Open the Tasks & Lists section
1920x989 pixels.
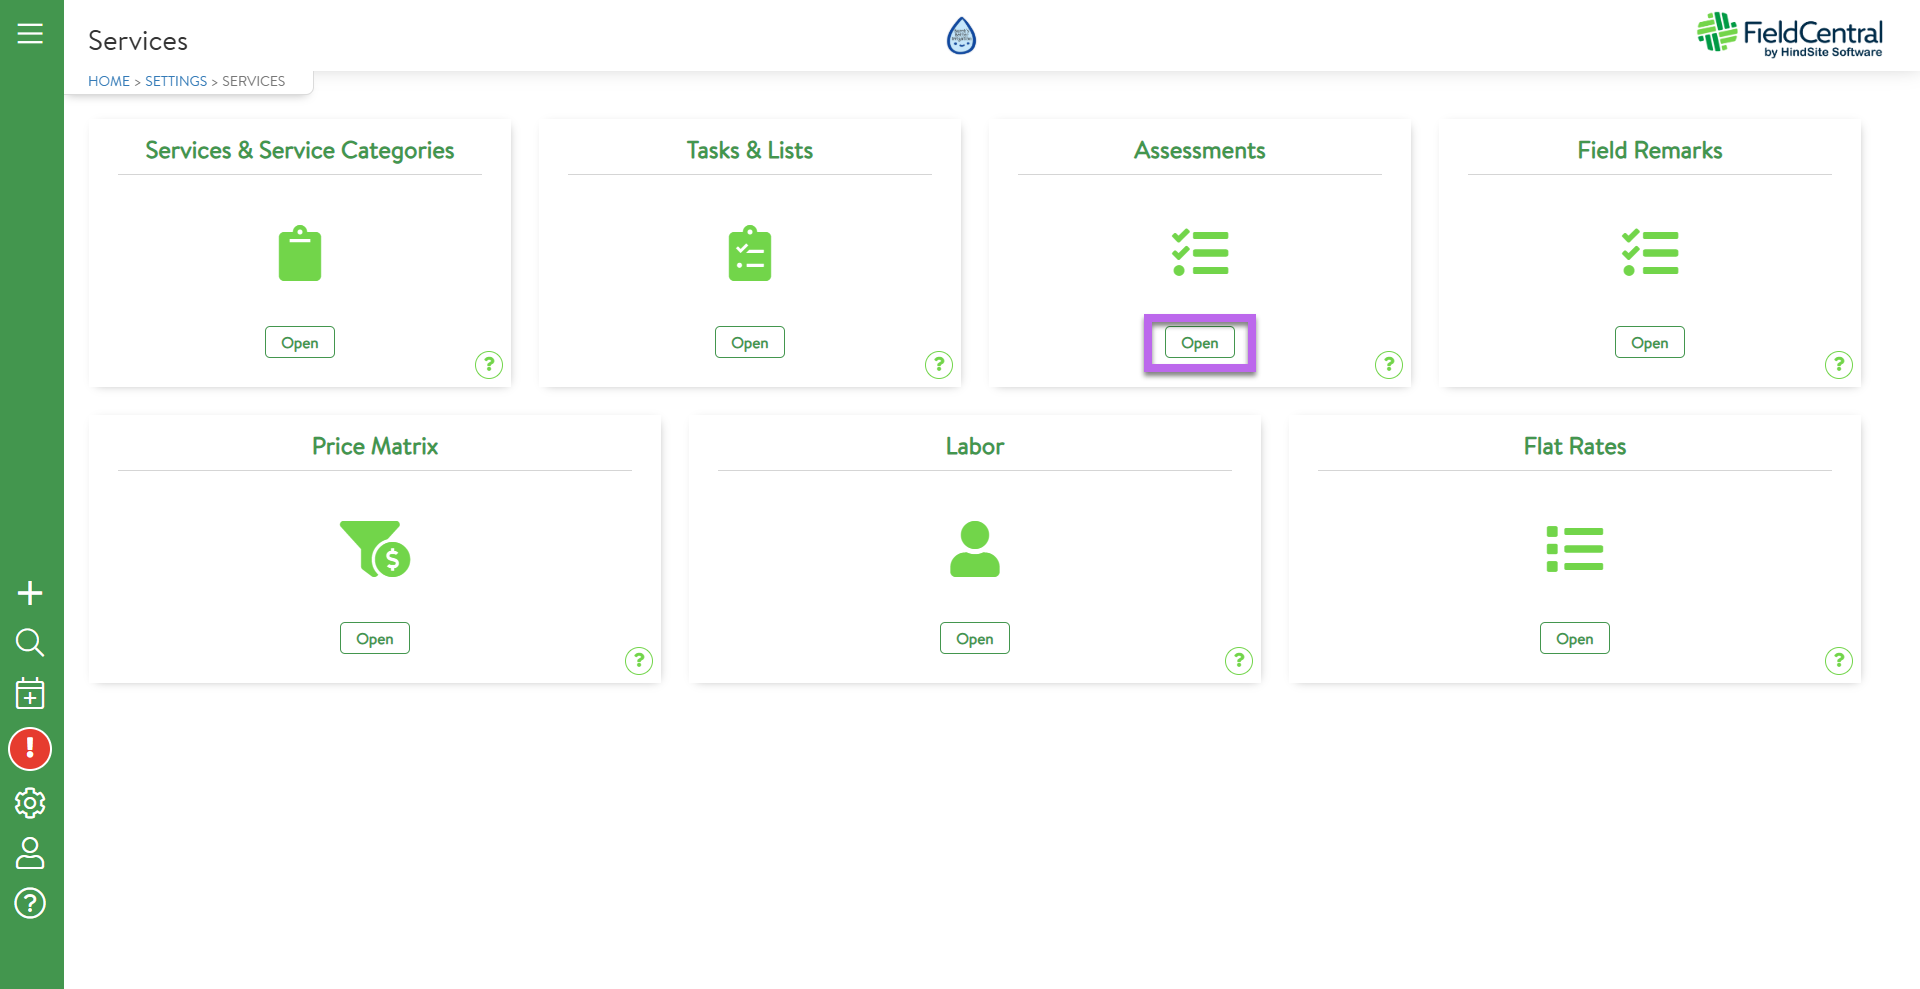coord(750,342)
